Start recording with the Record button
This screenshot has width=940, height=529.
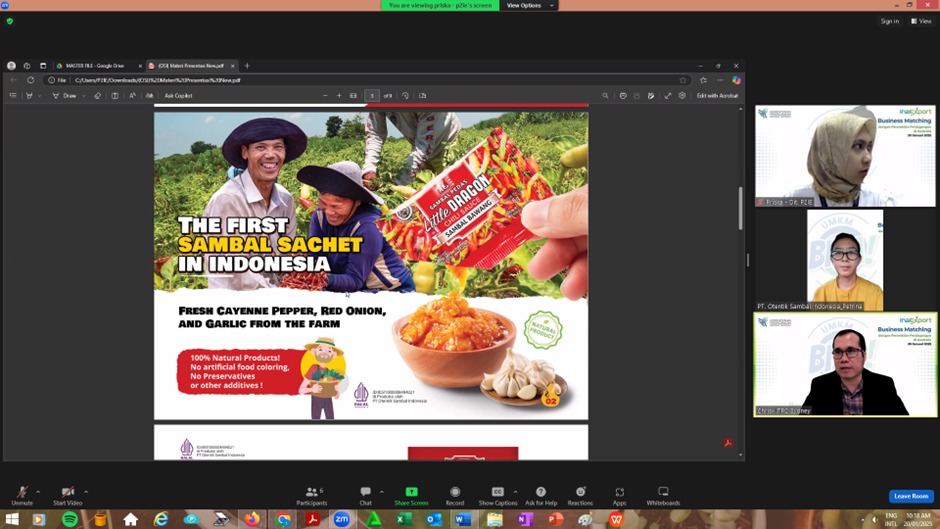[455, 495]
